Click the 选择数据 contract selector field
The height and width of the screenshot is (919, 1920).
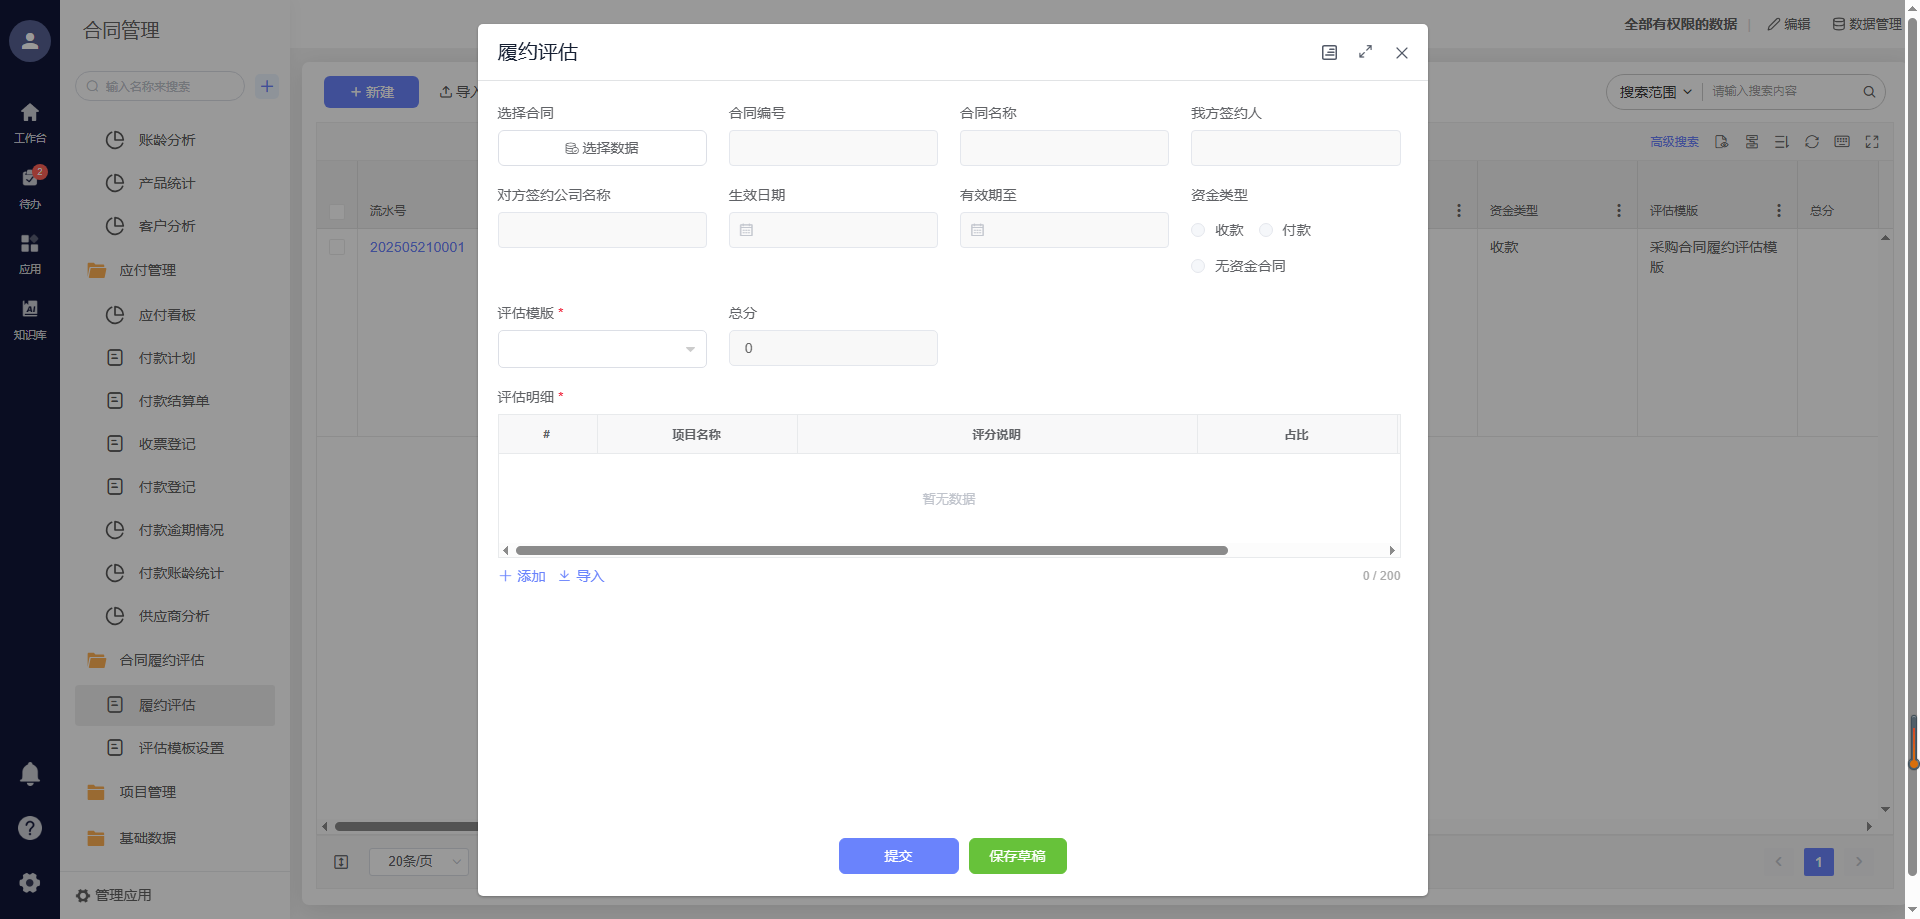602,148
